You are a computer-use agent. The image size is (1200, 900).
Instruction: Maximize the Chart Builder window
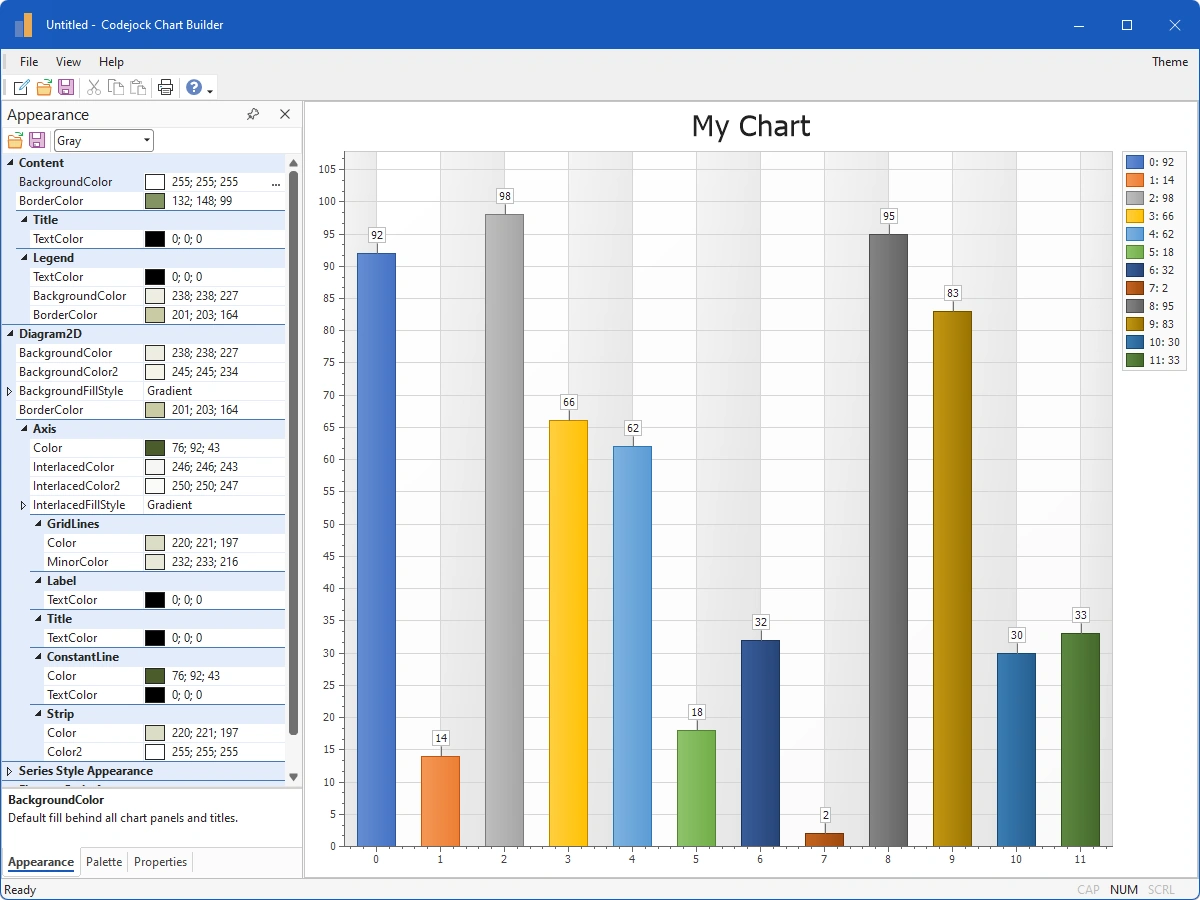tap(1127, 25)
